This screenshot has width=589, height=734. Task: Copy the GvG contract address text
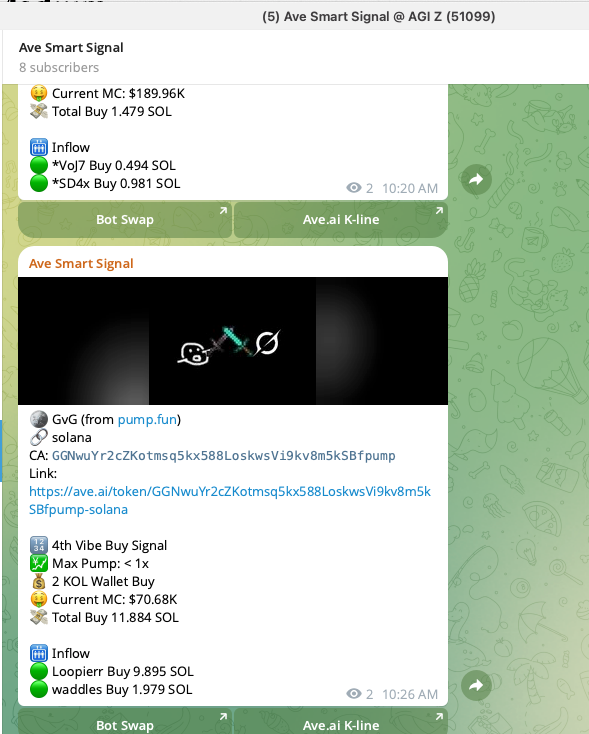224,455
